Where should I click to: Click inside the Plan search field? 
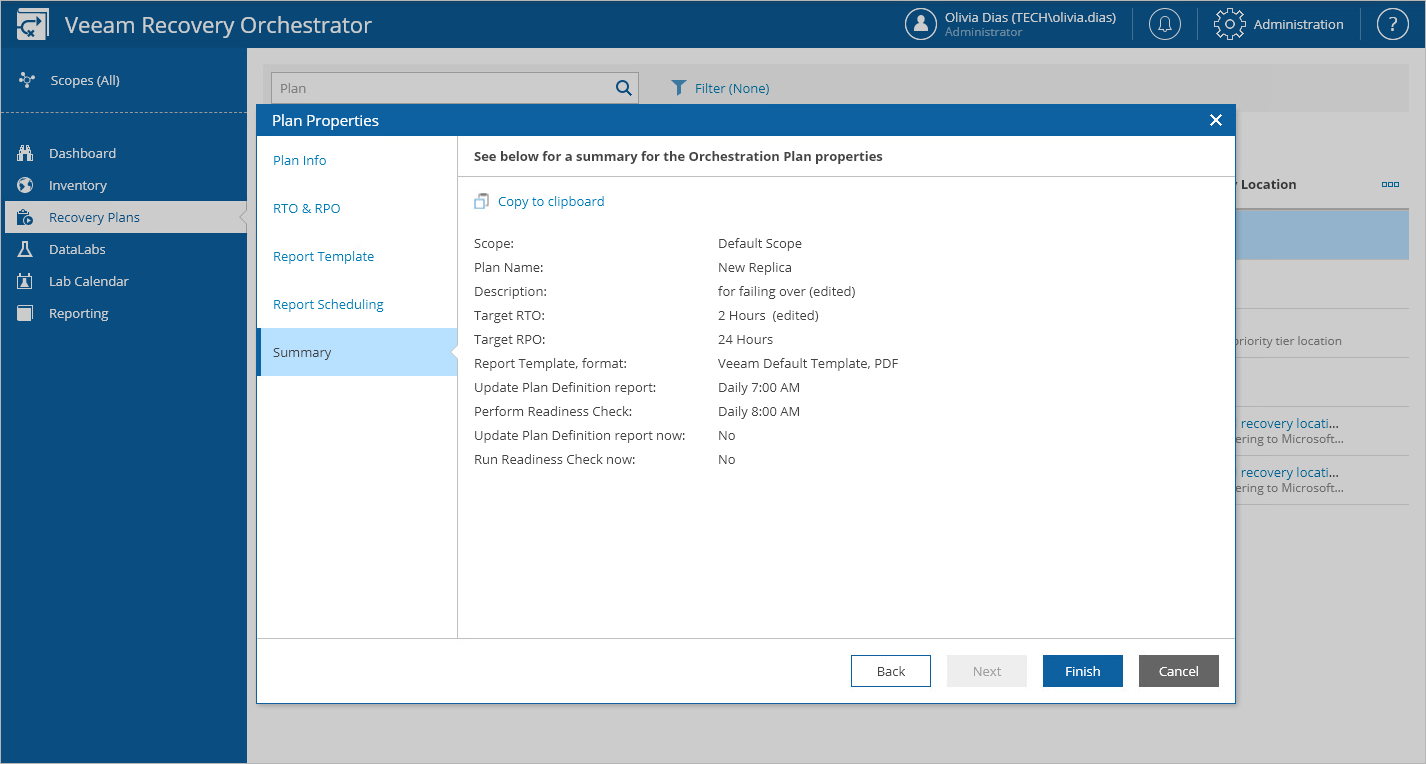430,88
